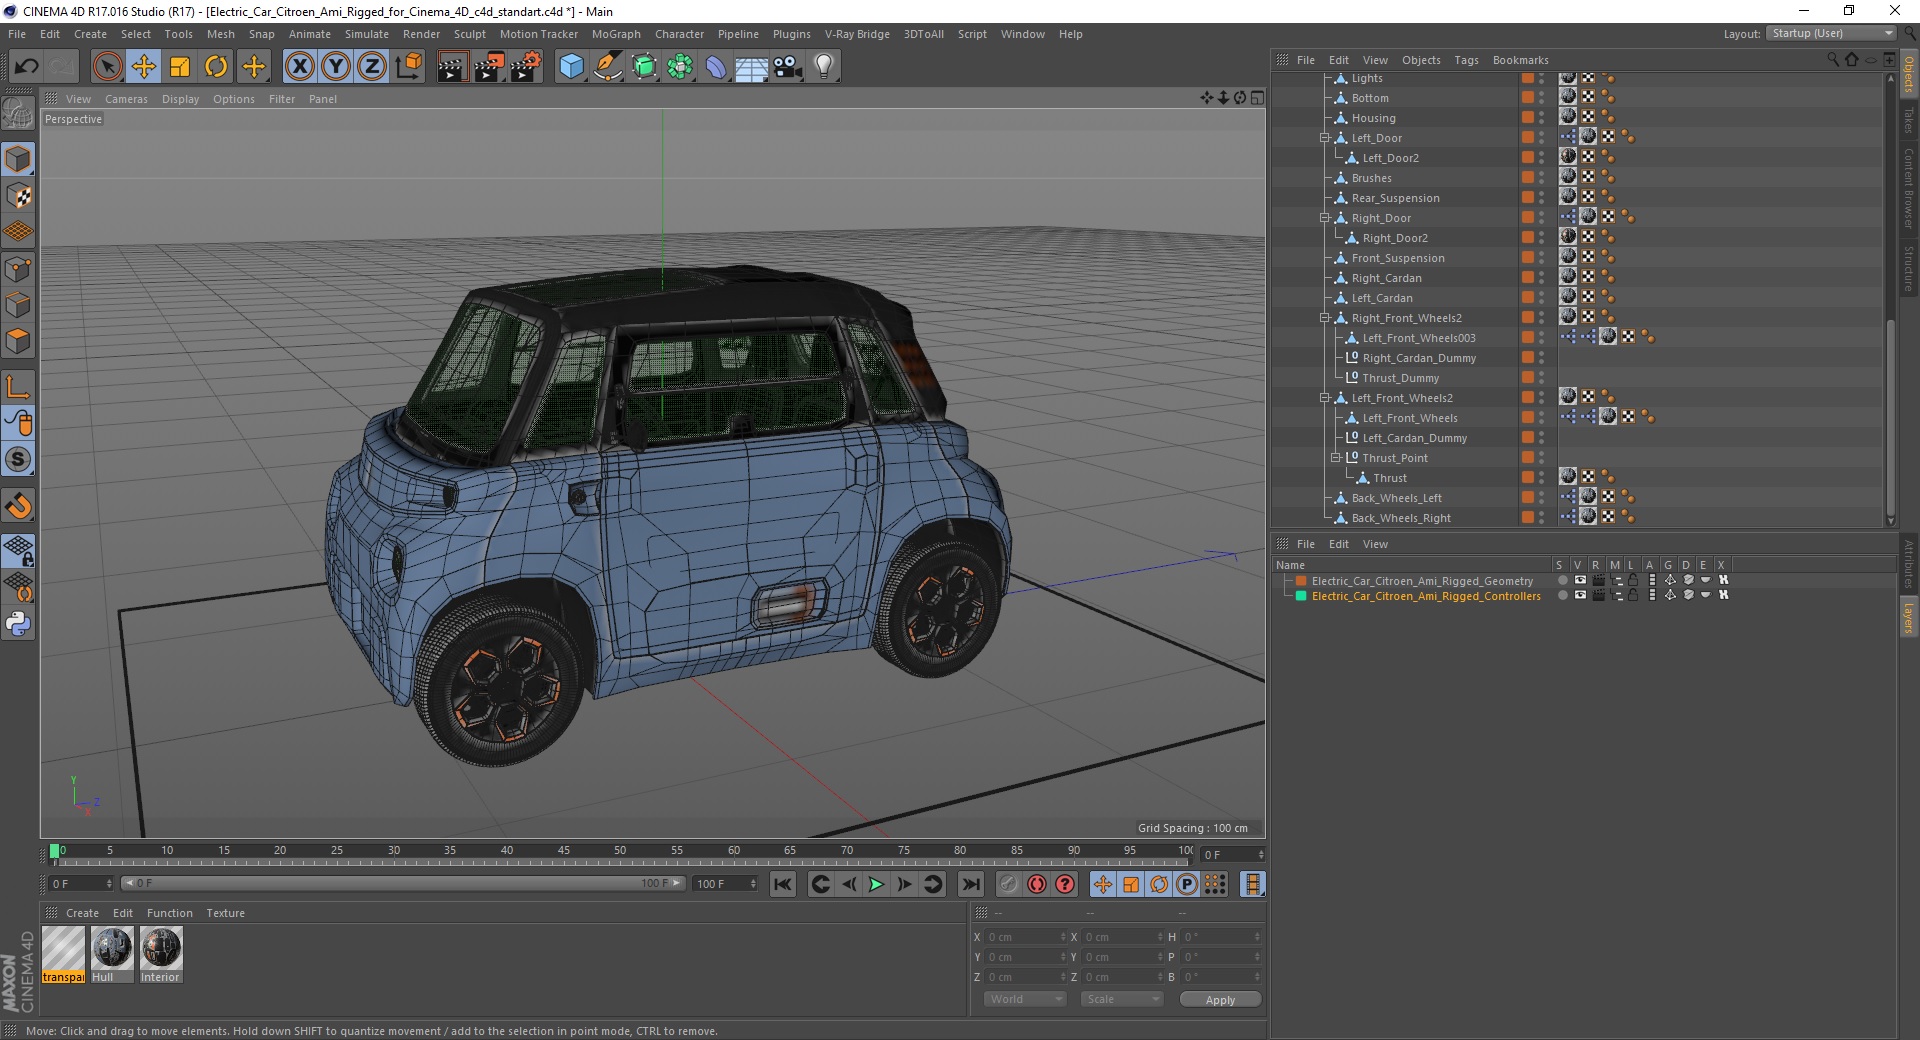Click record active objects button
Image resolution: width=1920 pixels, height=1040 pixels.
(1008, 884)
